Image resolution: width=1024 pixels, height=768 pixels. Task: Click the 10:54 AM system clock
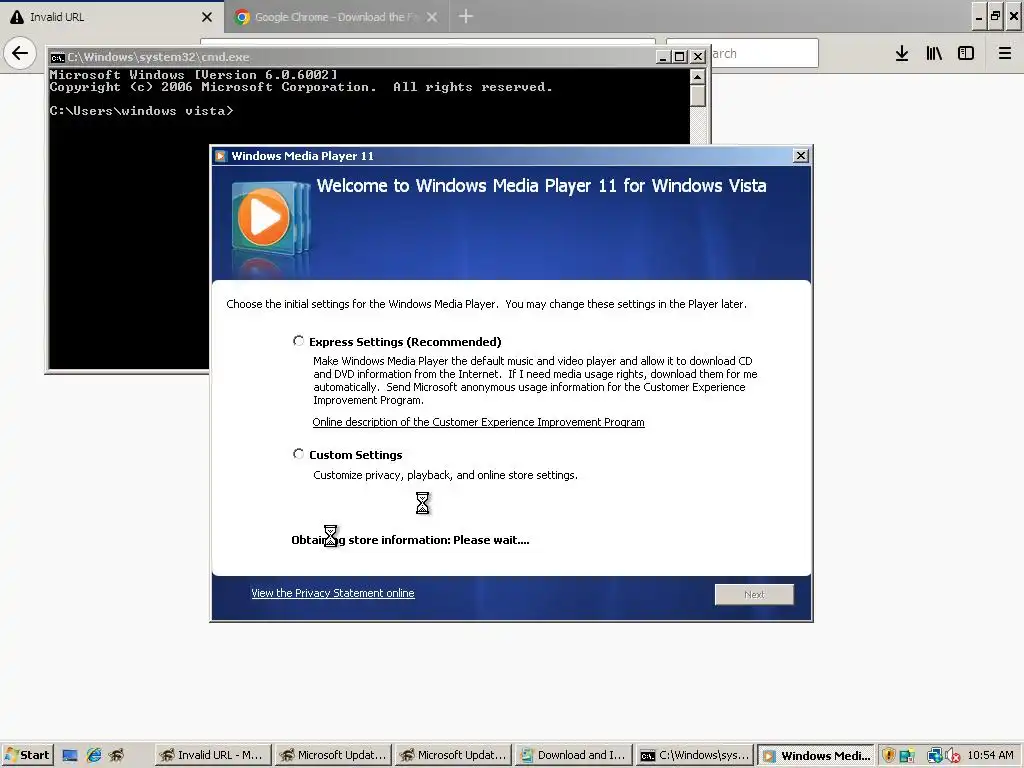pyautogui.click(x=991, y=755)
